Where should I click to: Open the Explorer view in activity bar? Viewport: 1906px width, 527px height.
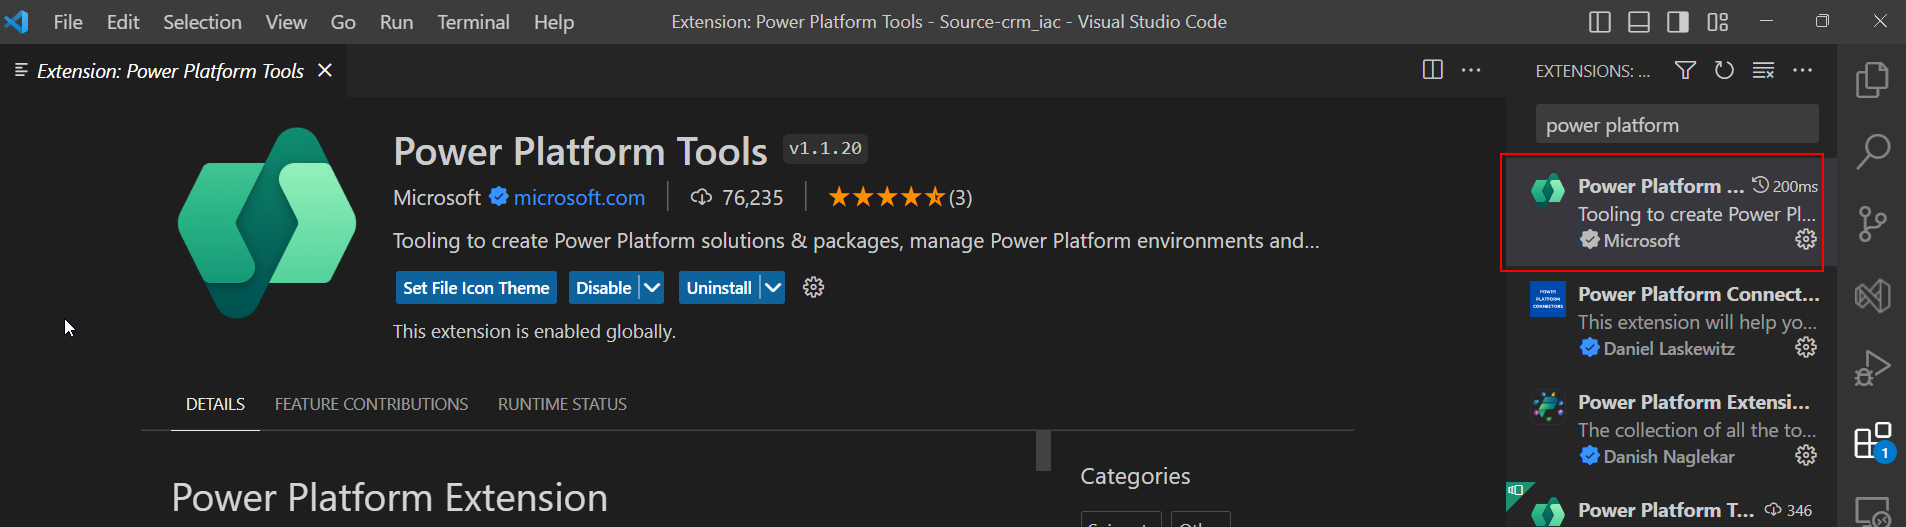click(x=1872, y=80)
